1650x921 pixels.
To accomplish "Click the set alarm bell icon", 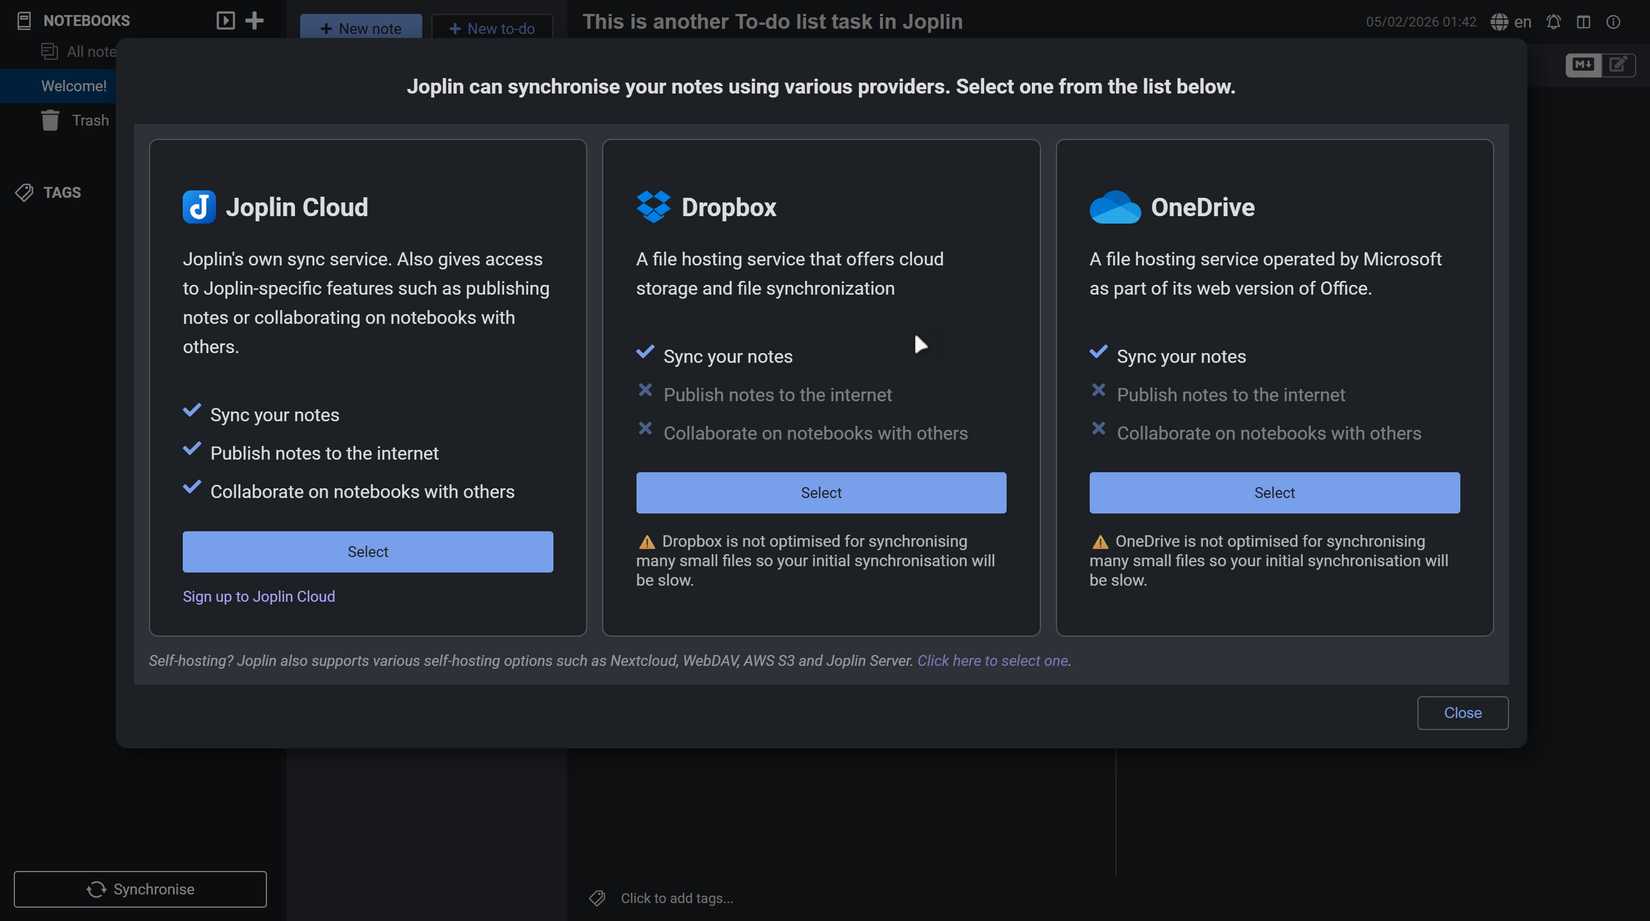I will (x=1553, y=22).
